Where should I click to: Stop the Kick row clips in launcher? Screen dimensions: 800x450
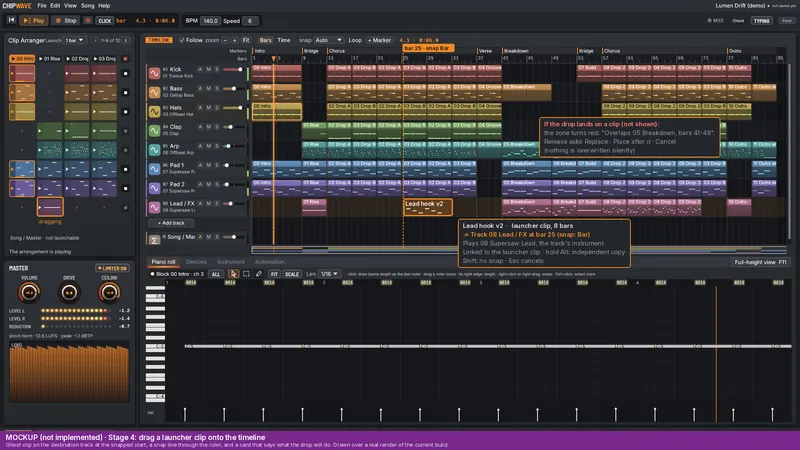pos(126,73)
